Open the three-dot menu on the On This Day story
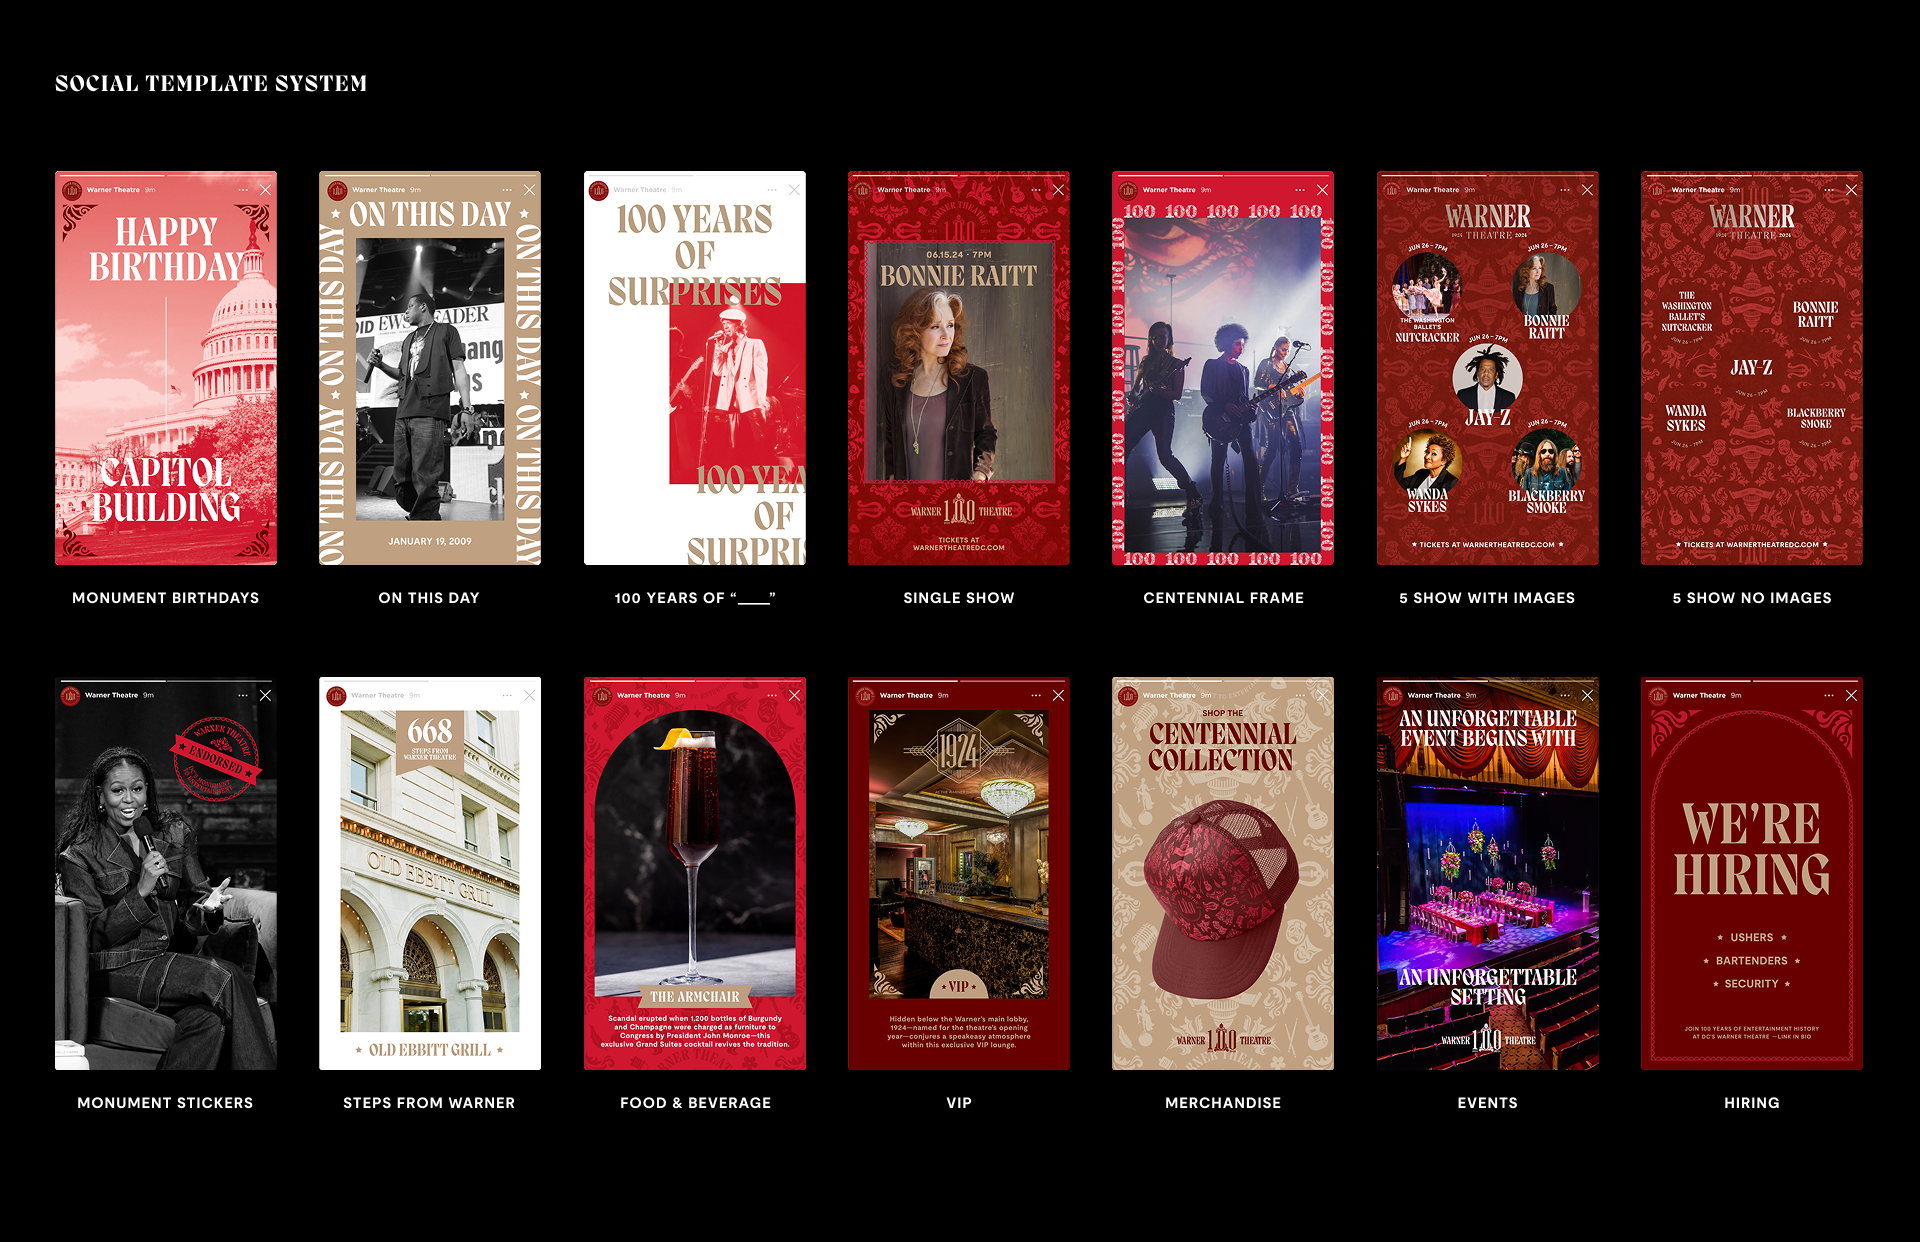 [x=507, y=190]
